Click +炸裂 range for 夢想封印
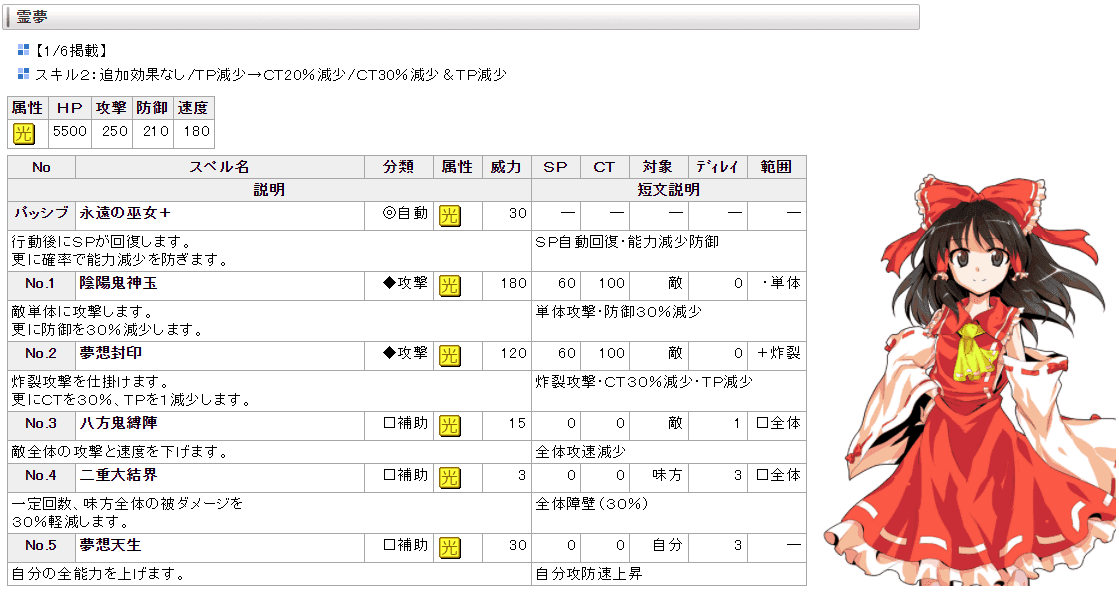1119x610 pixels. (779, 352)
